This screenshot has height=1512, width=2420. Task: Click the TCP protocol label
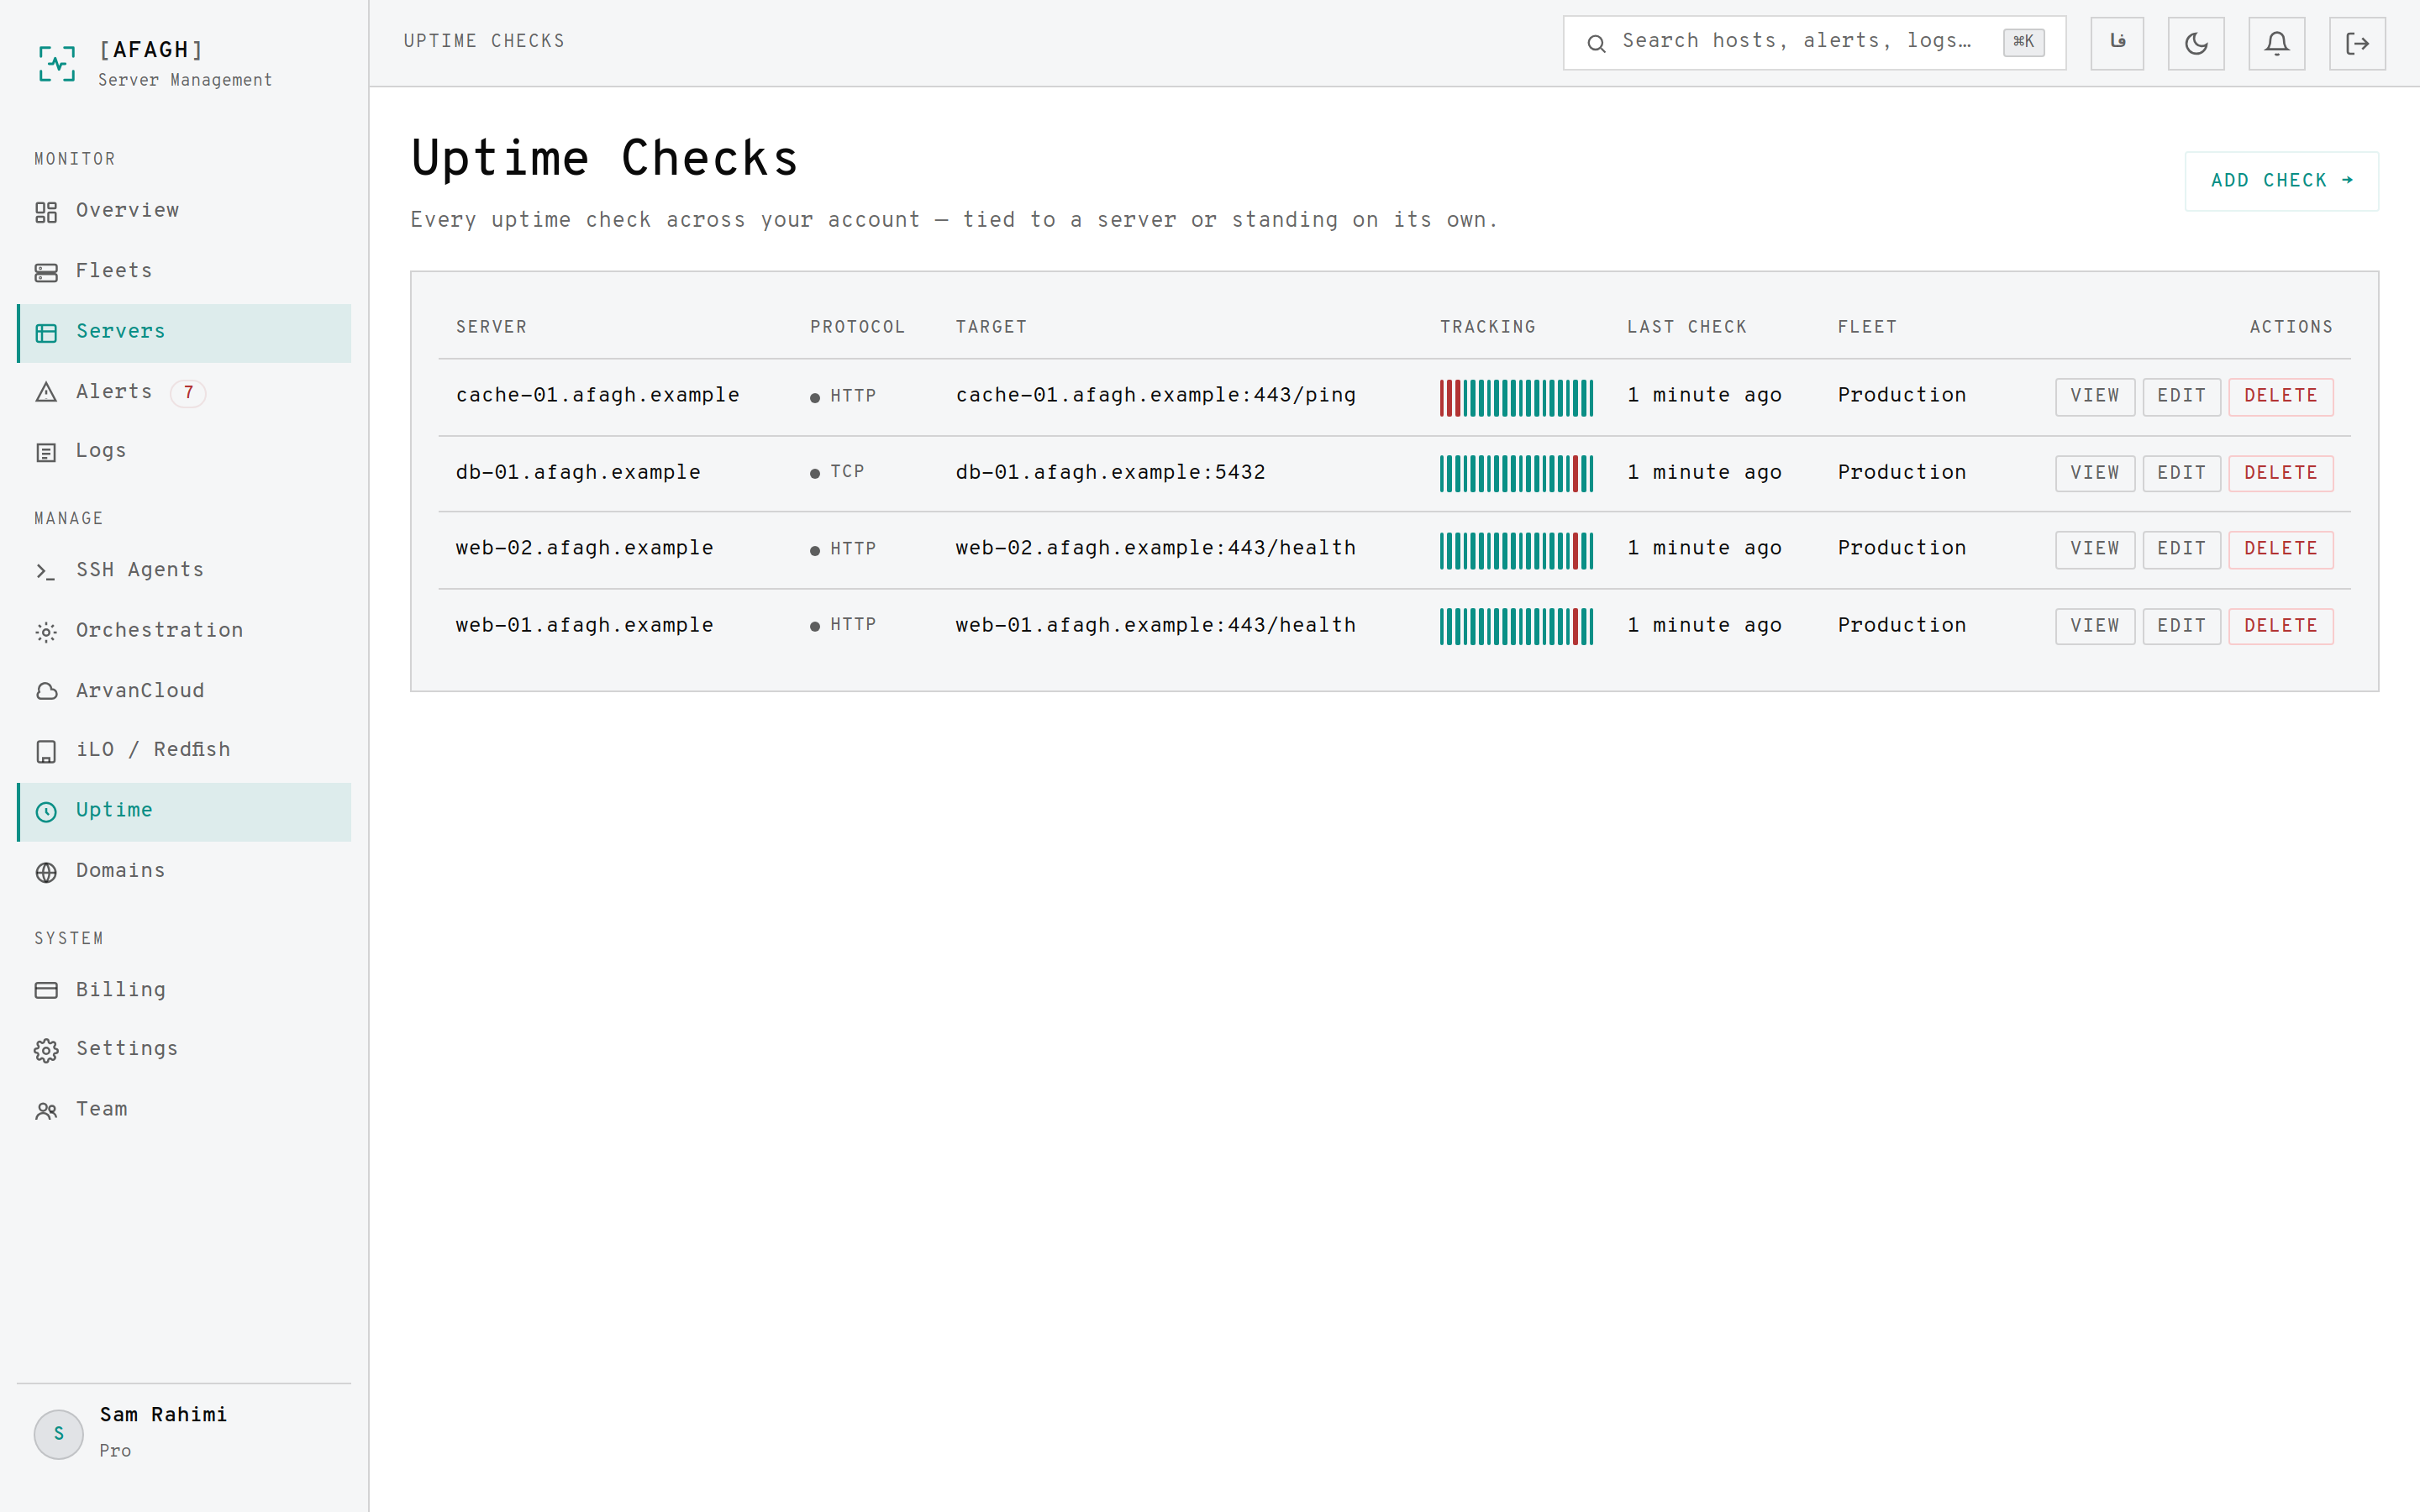[x=847, y=472]
